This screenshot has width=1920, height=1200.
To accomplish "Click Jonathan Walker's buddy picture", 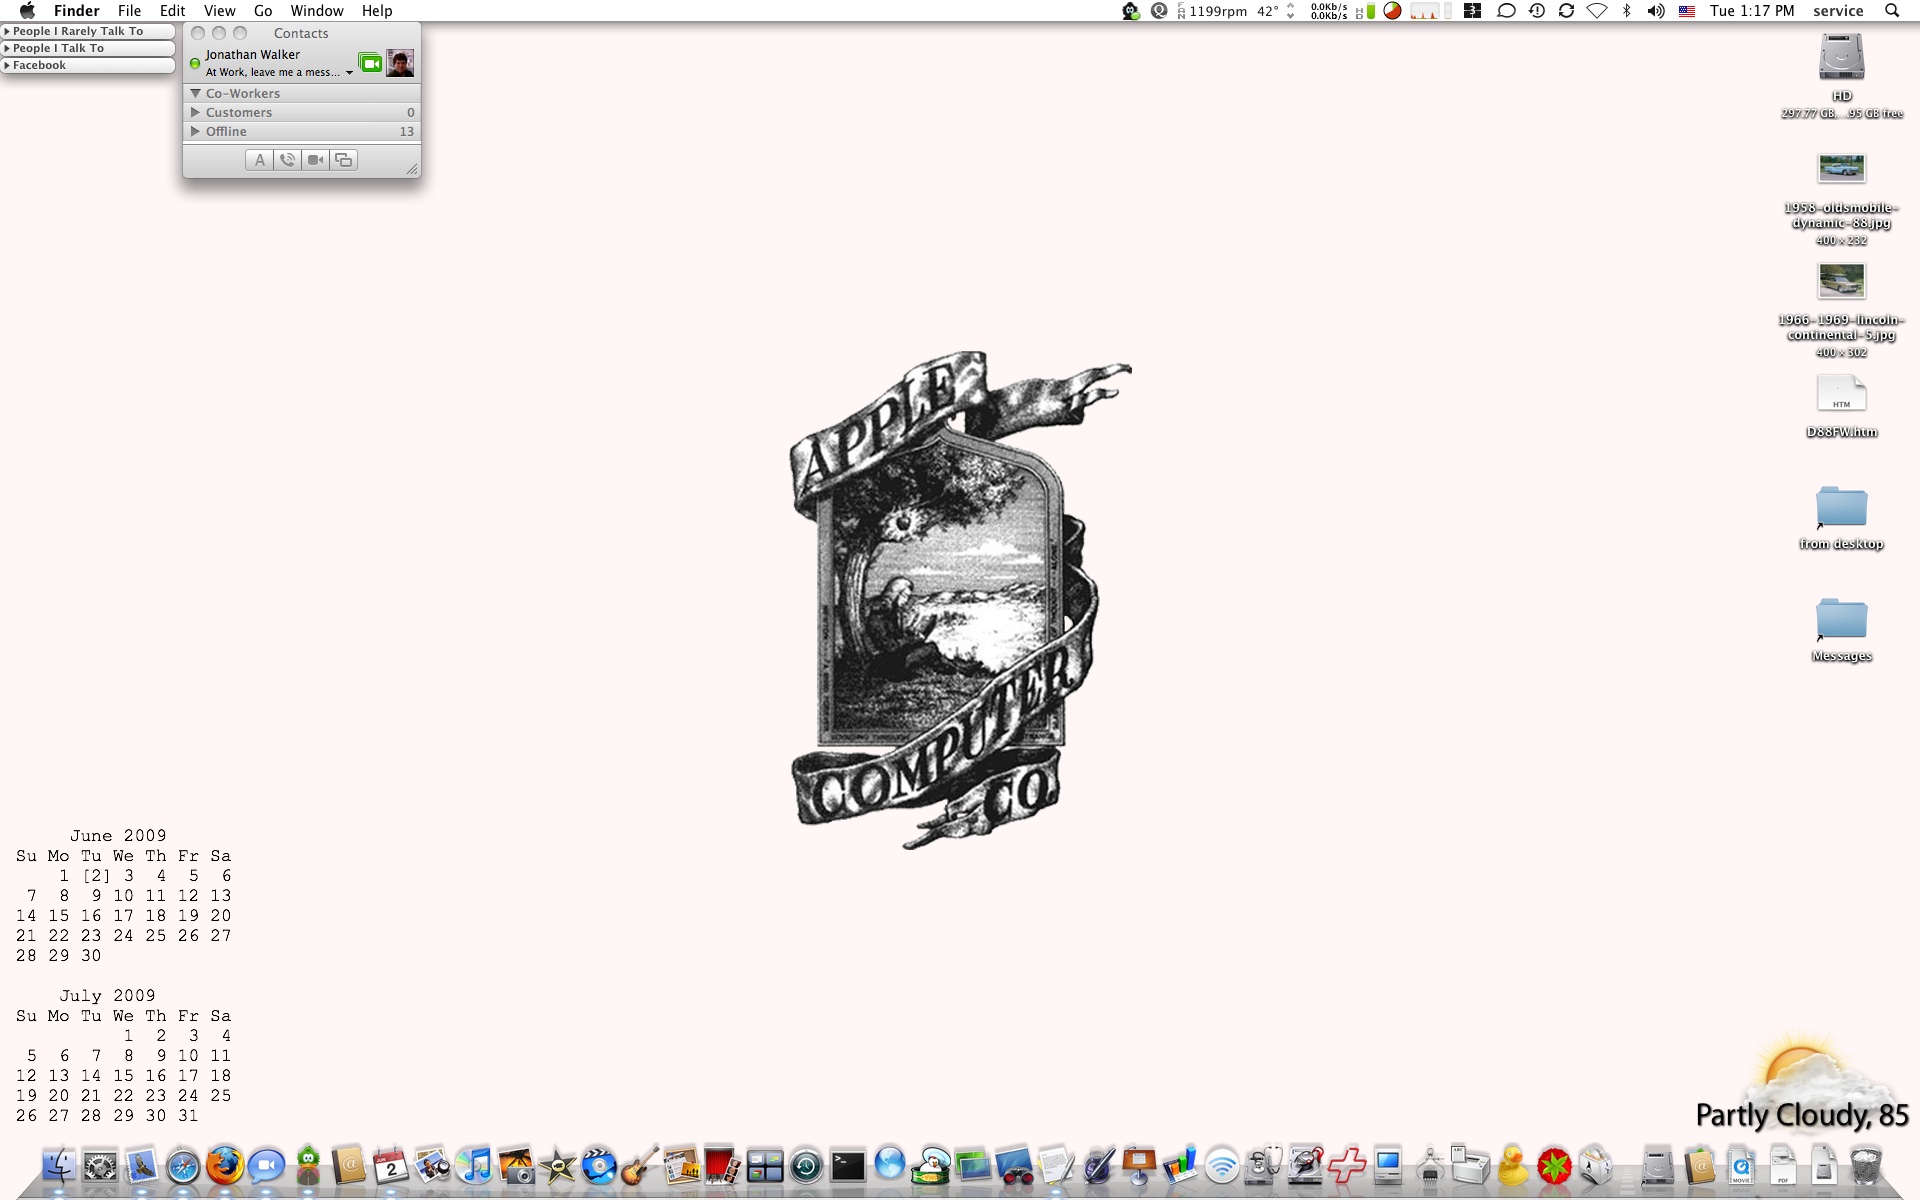I will tap(400, 63).
